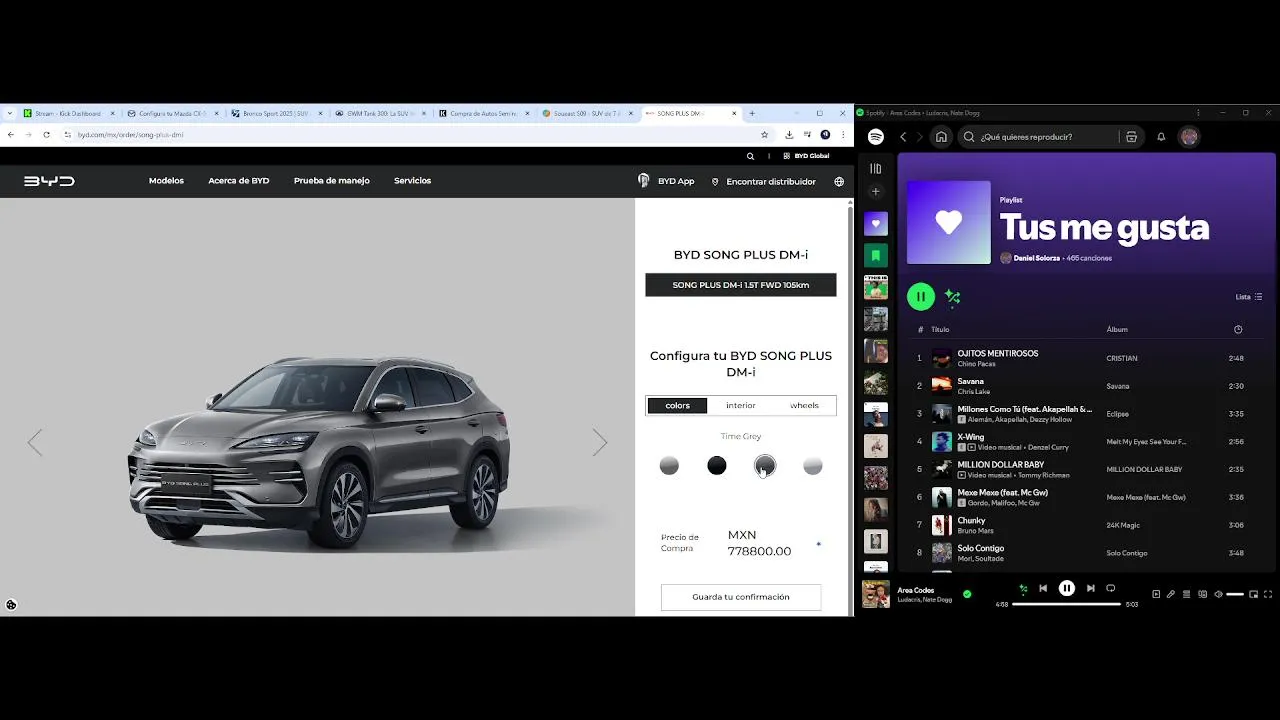Viewport: 1280px width, 720px height.
Task: Click Guarda tu confirmación button
Action: pos(741,597)
